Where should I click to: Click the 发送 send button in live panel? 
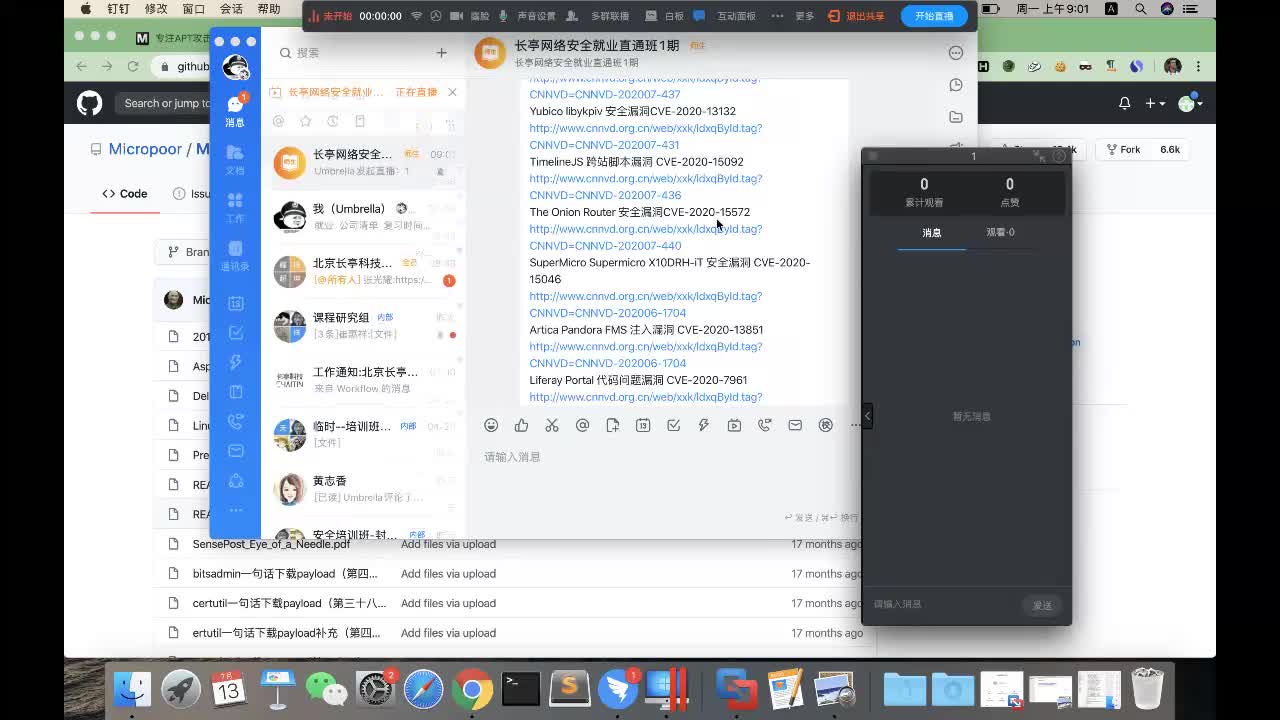point(1042,605)
